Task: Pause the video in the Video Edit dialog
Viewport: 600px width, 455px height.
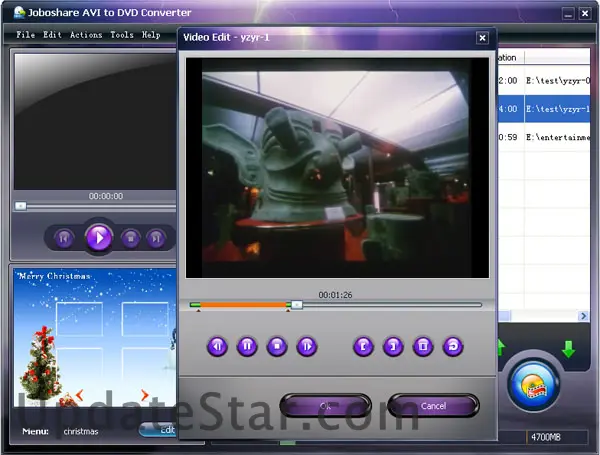Action: pyautogui.click(x=246, y=347)
